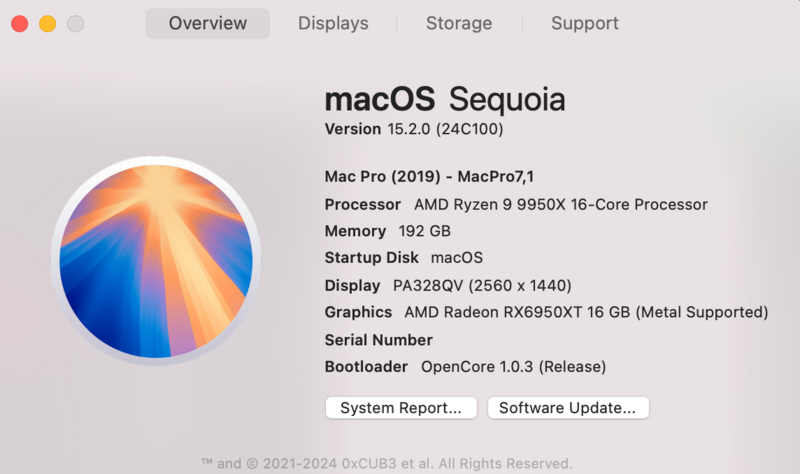Click the macOS Sequoia title text
Screen dimensions: 800x474
point(445,99)
